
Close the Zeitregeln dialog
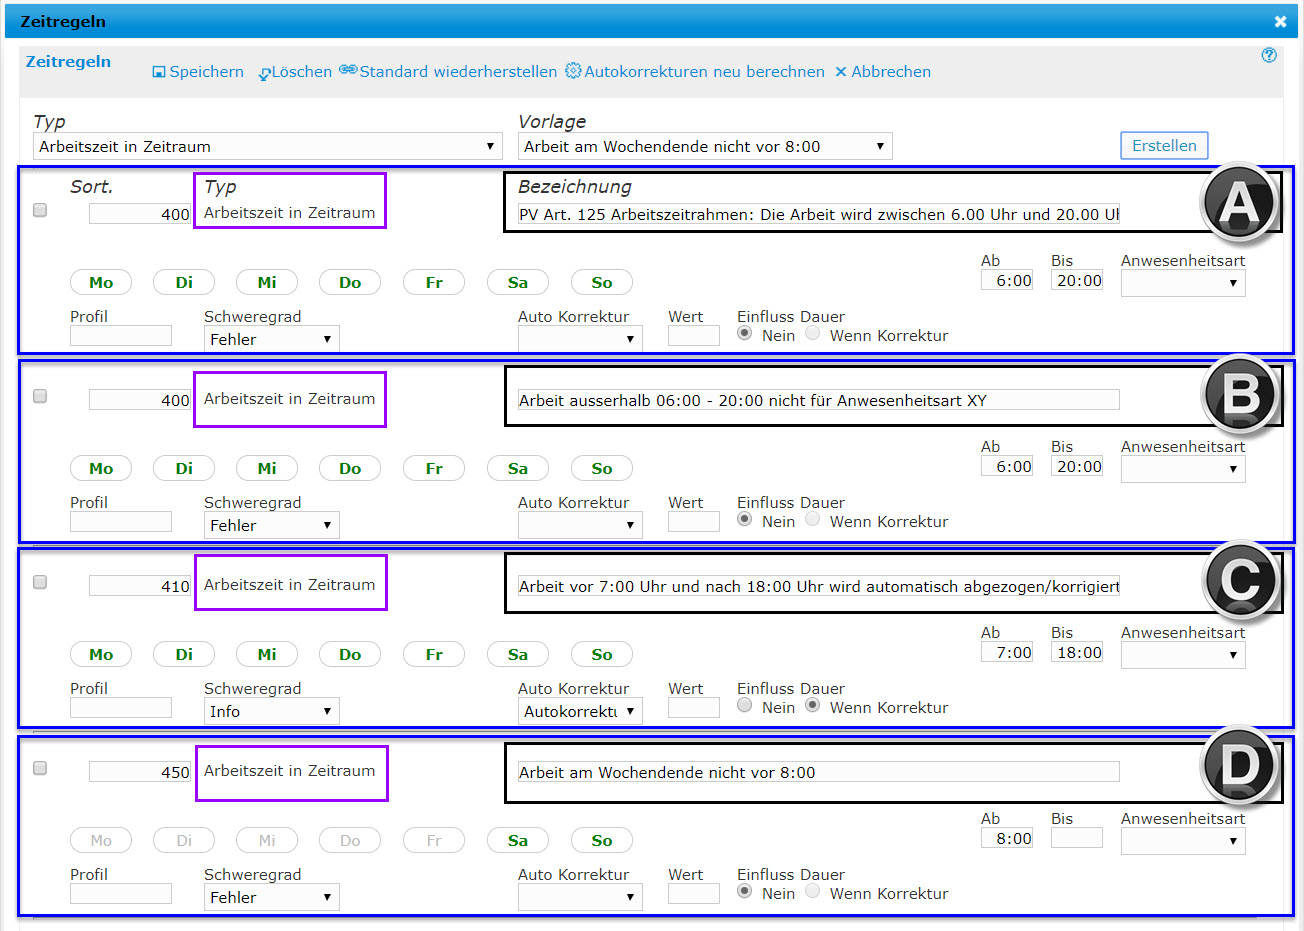[x=1280, y=21]
